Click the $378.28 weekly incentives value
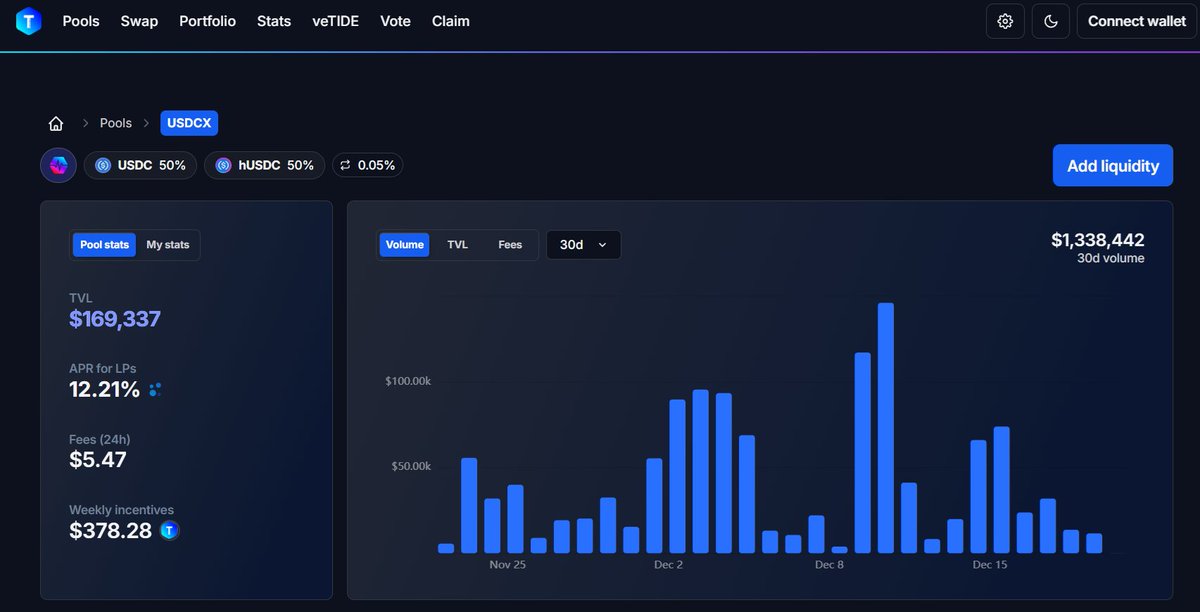This screenshot has height=612, width=1200. pyautogui.click(x=111, y=531)
